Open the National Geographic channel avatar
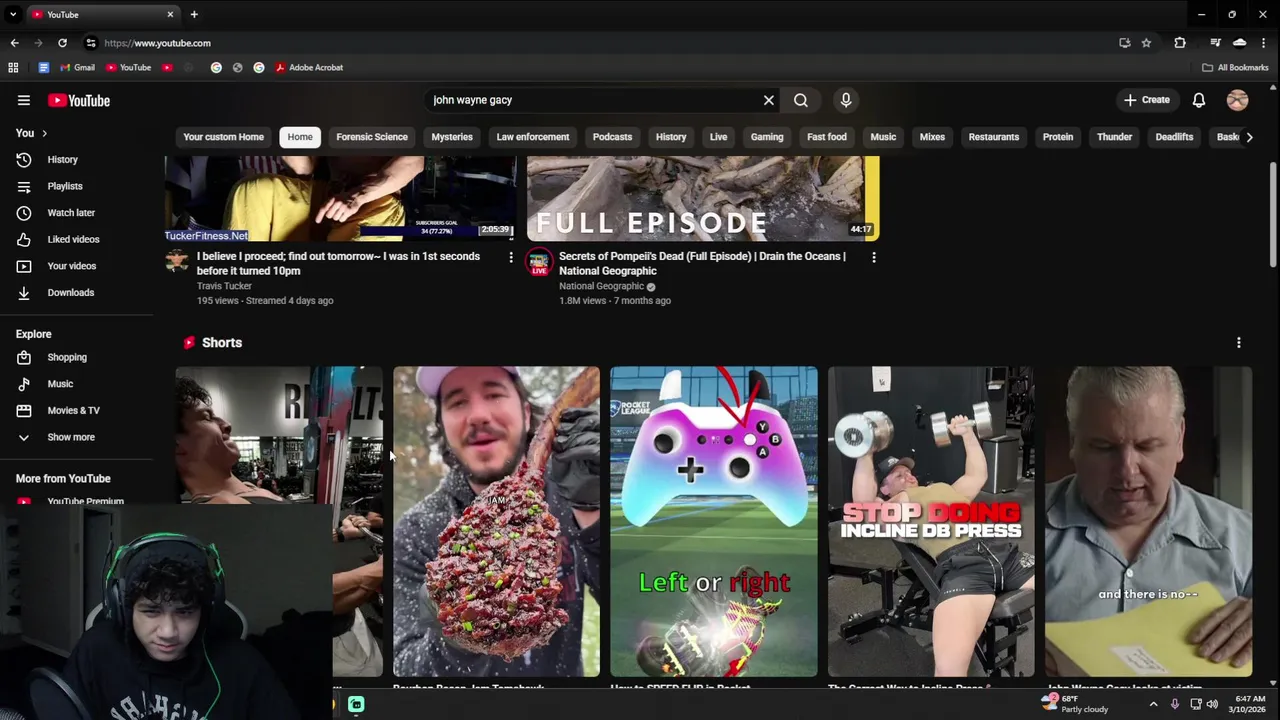 click(539, 262)
